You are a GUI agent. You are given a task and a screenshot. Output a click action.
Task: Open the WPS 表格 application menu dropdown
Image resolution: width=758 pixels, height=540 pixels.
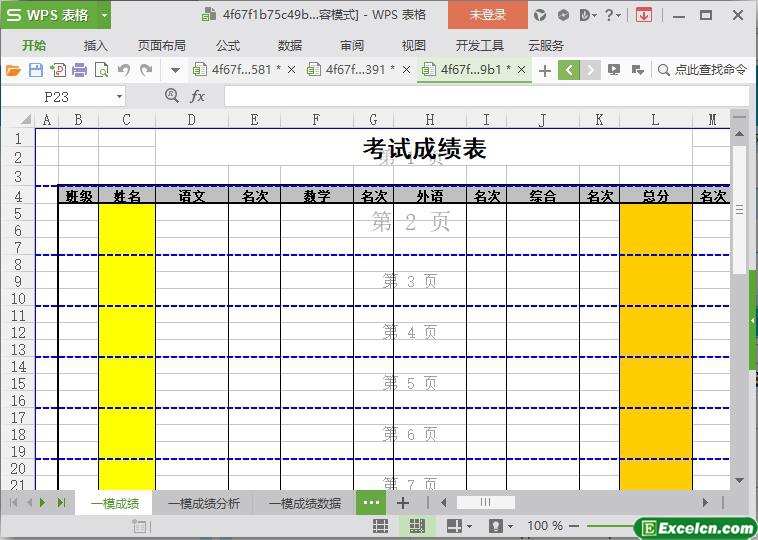(100, 15)
